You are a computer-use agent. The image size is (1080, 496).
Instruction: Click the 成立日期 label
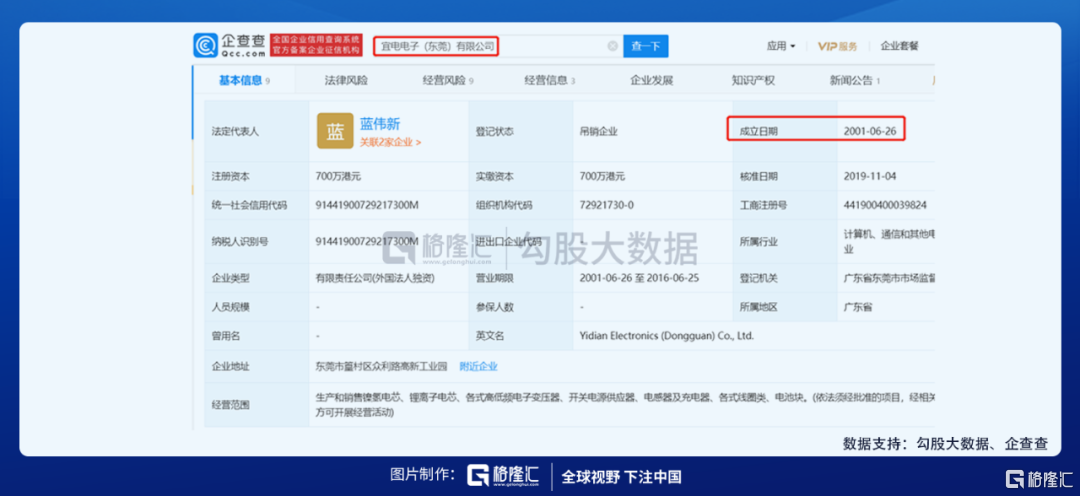click(758, 130)
